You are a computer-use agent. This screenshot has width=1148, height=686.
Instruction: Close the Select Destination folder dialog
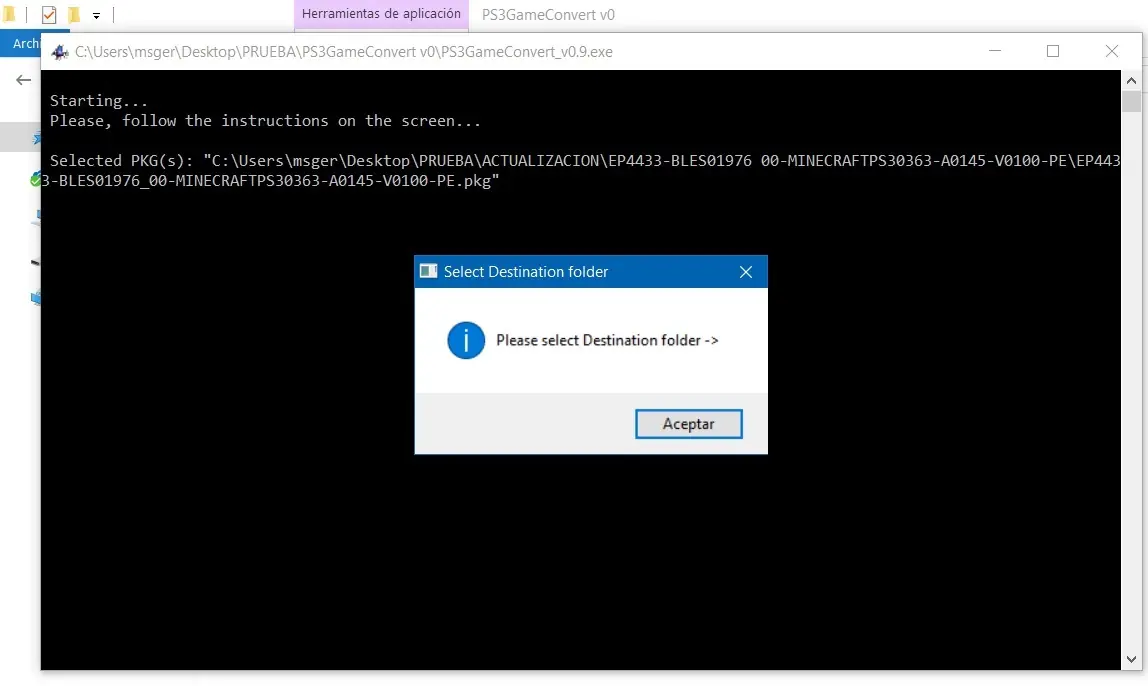[745, 272]
